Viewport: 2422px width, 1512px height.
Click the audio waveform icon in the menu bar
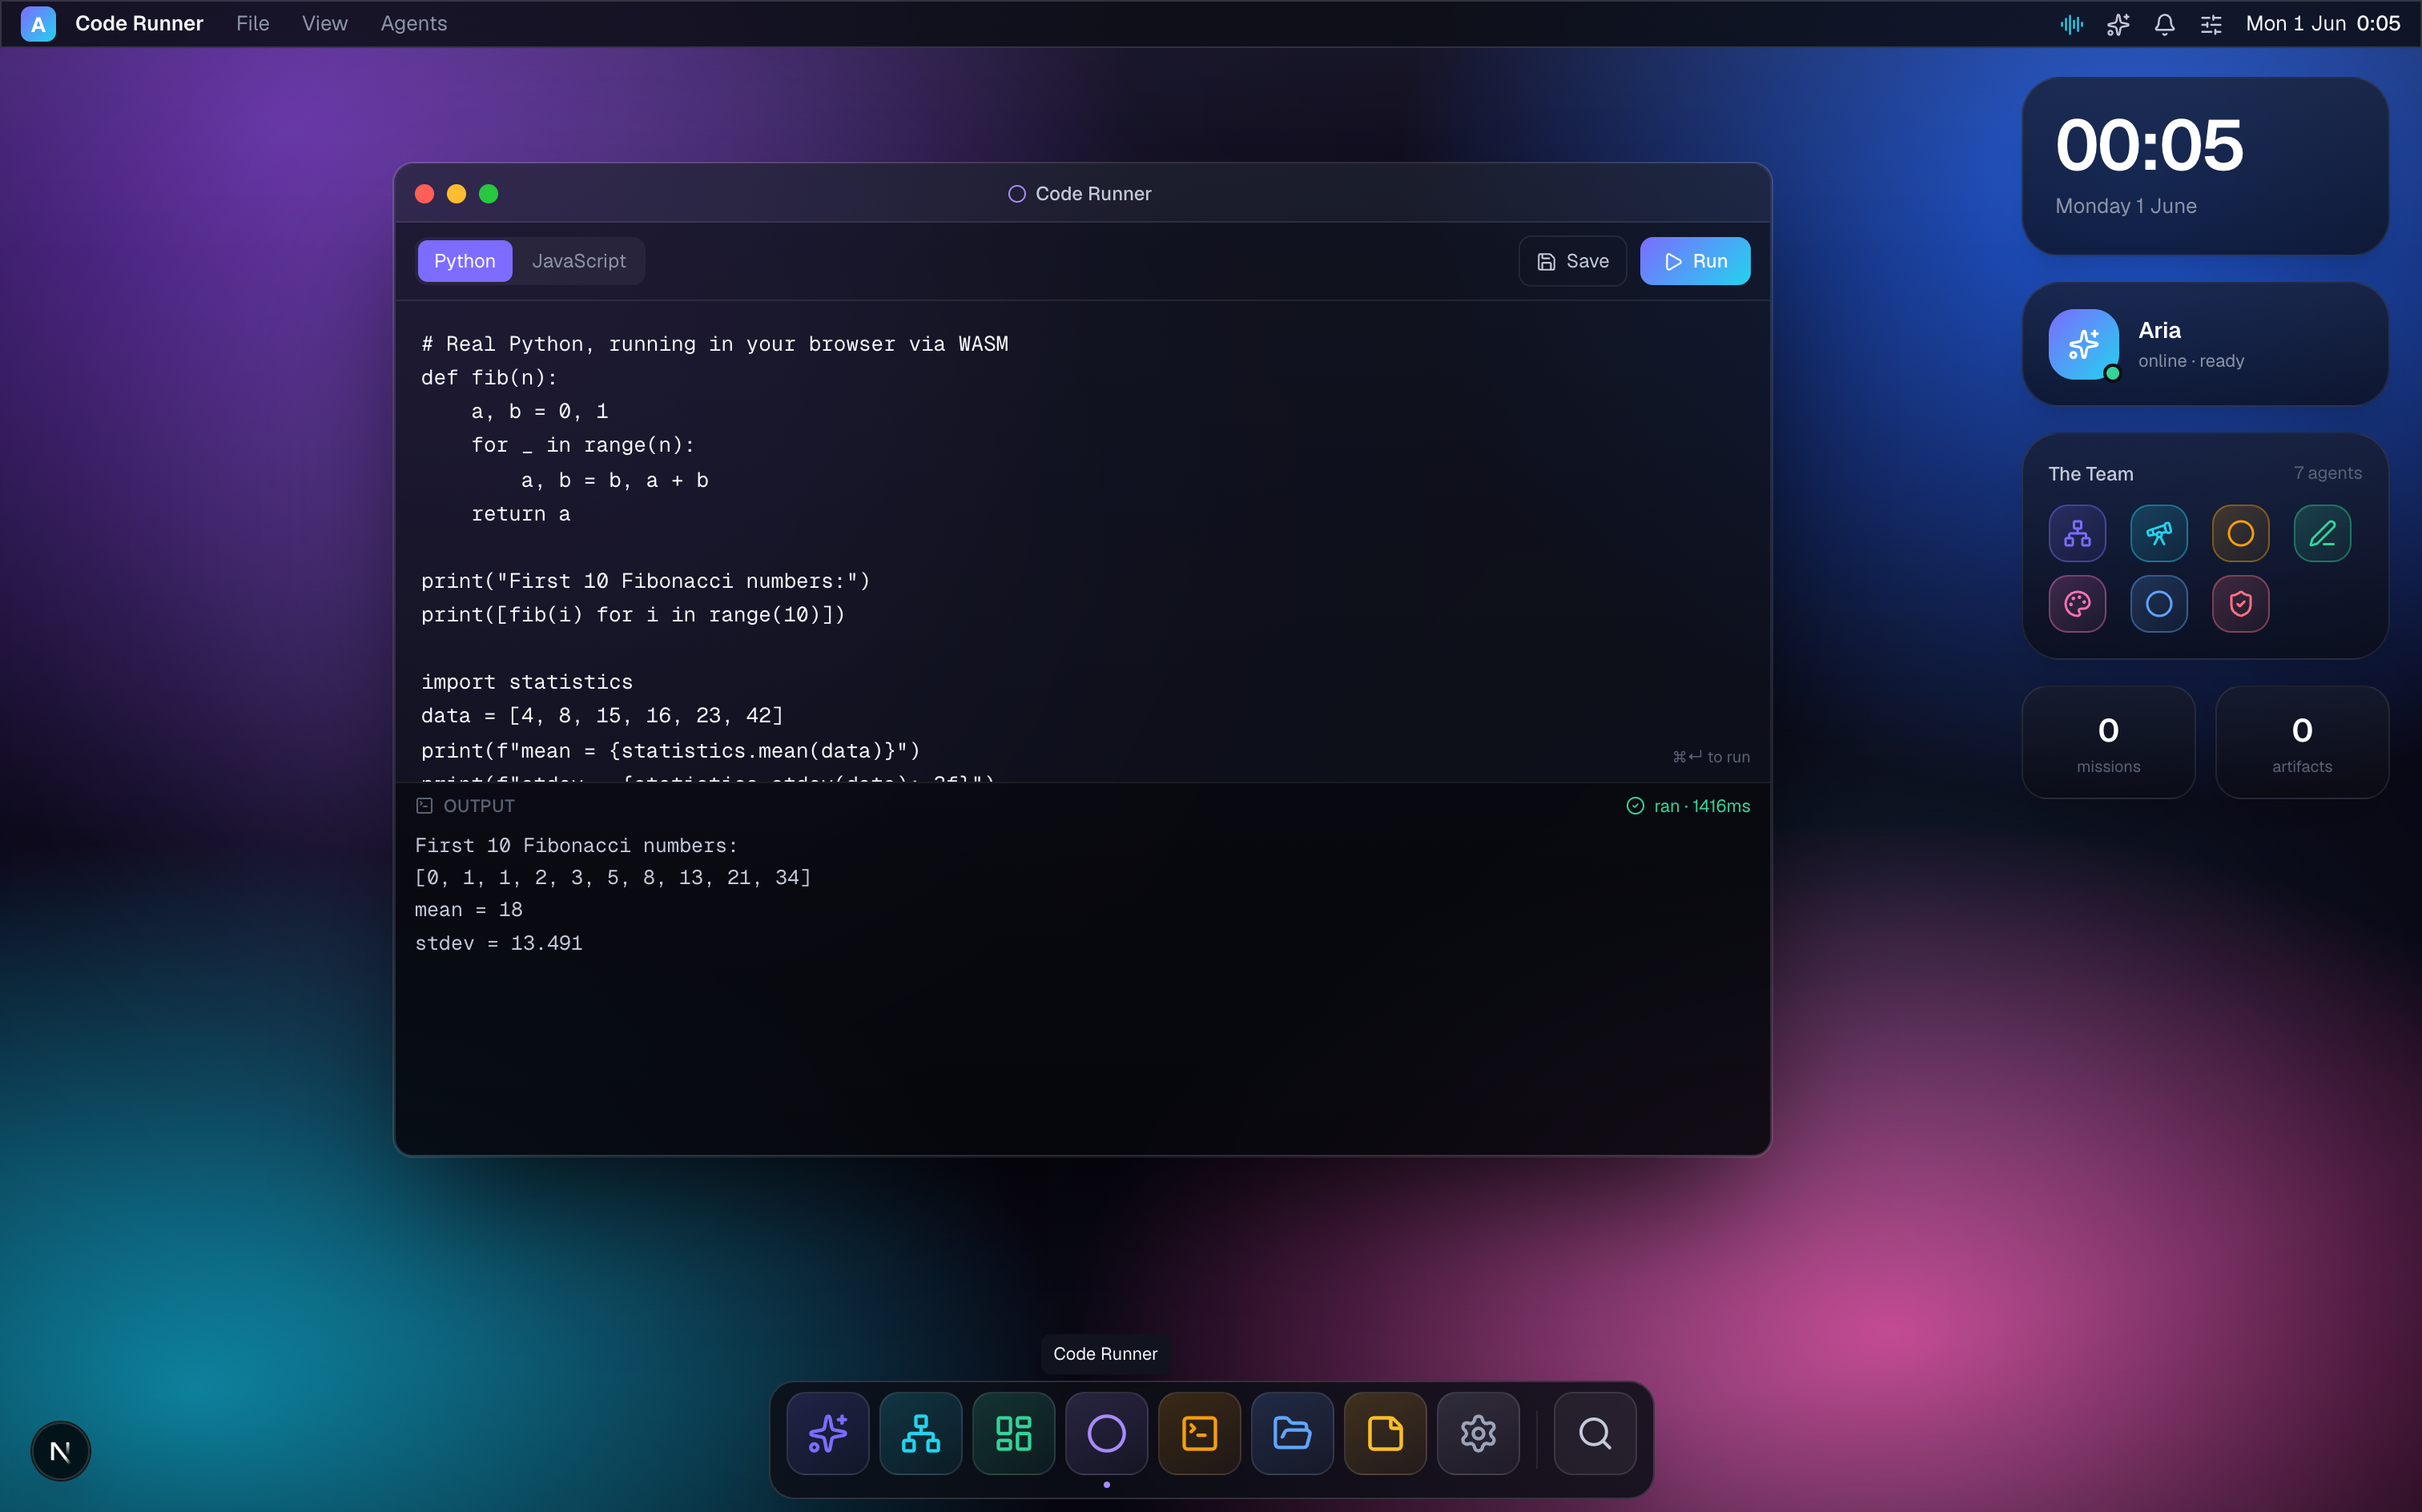(2072, 24)
